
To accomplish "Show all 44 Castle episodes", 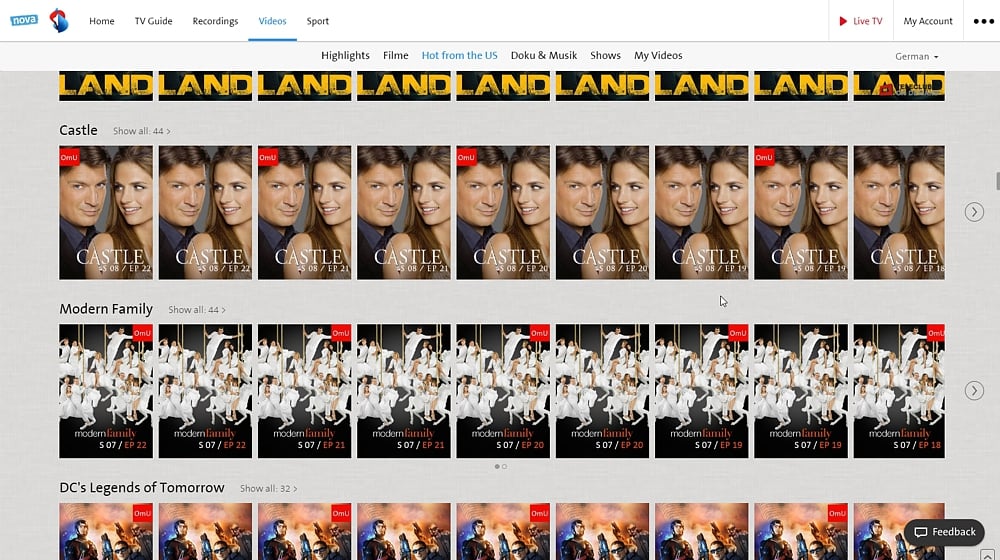I will tap(142, 131).
